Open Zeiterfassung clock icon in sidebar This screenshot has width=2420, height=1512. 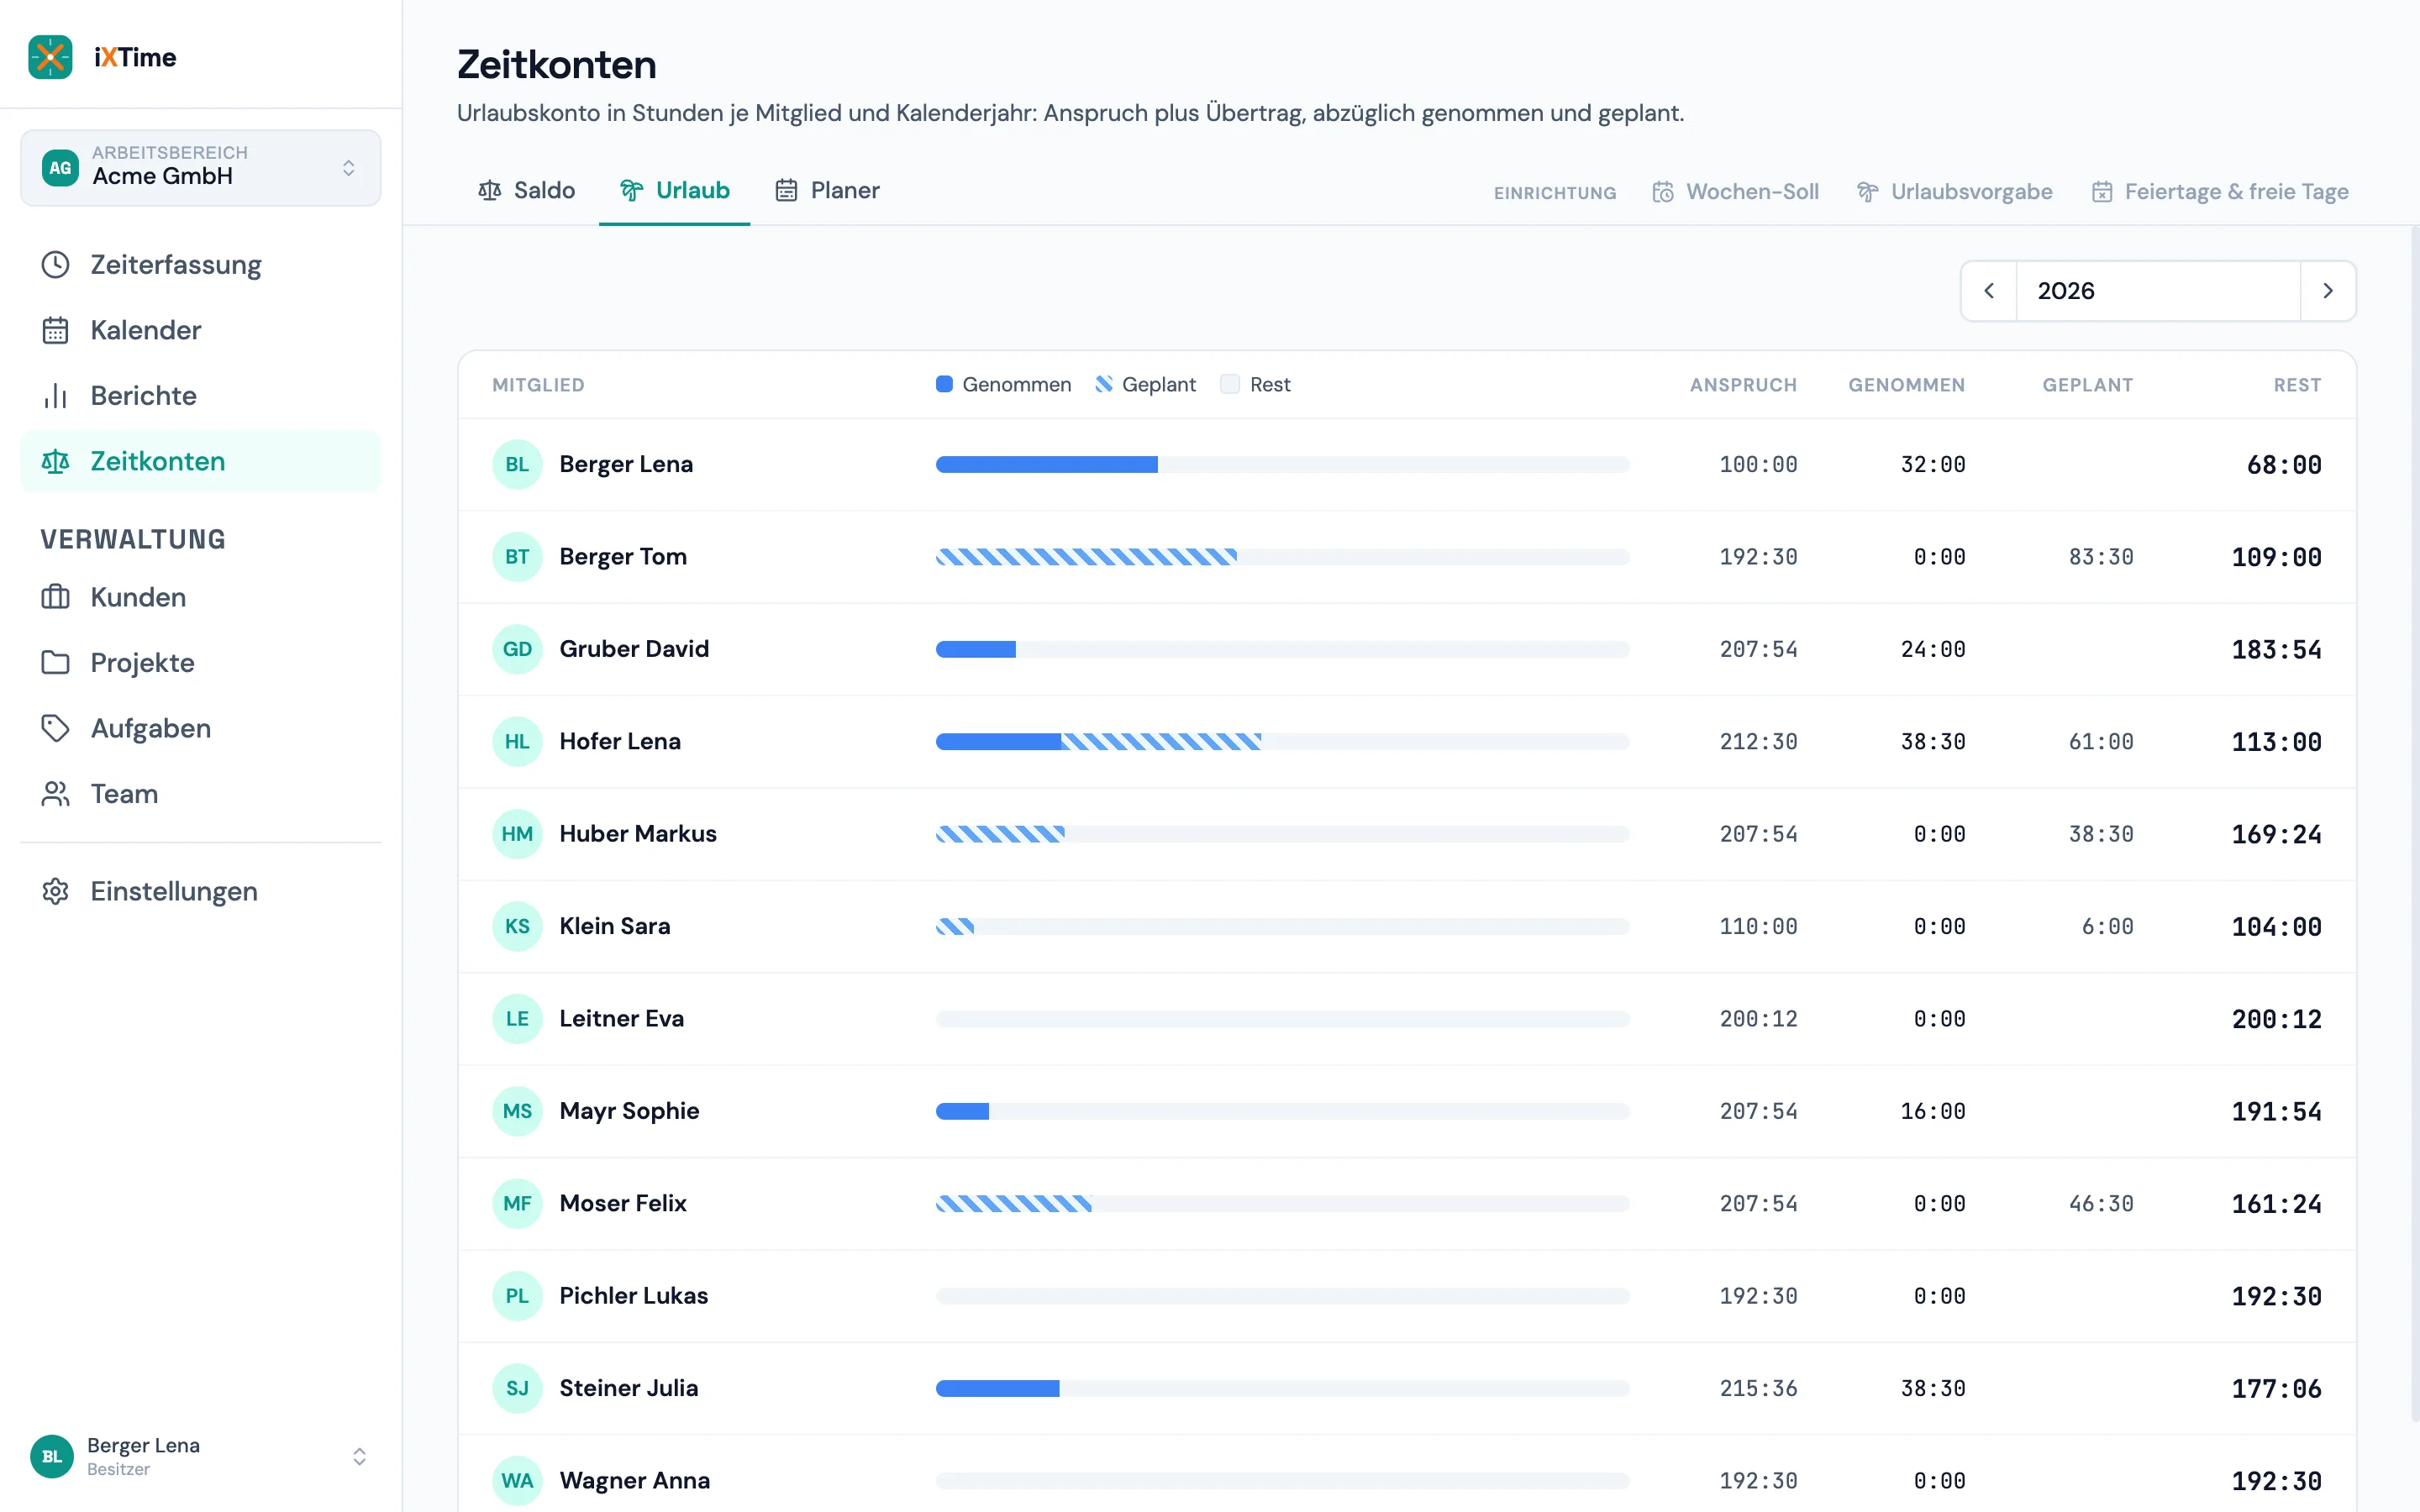coord(55,265)
